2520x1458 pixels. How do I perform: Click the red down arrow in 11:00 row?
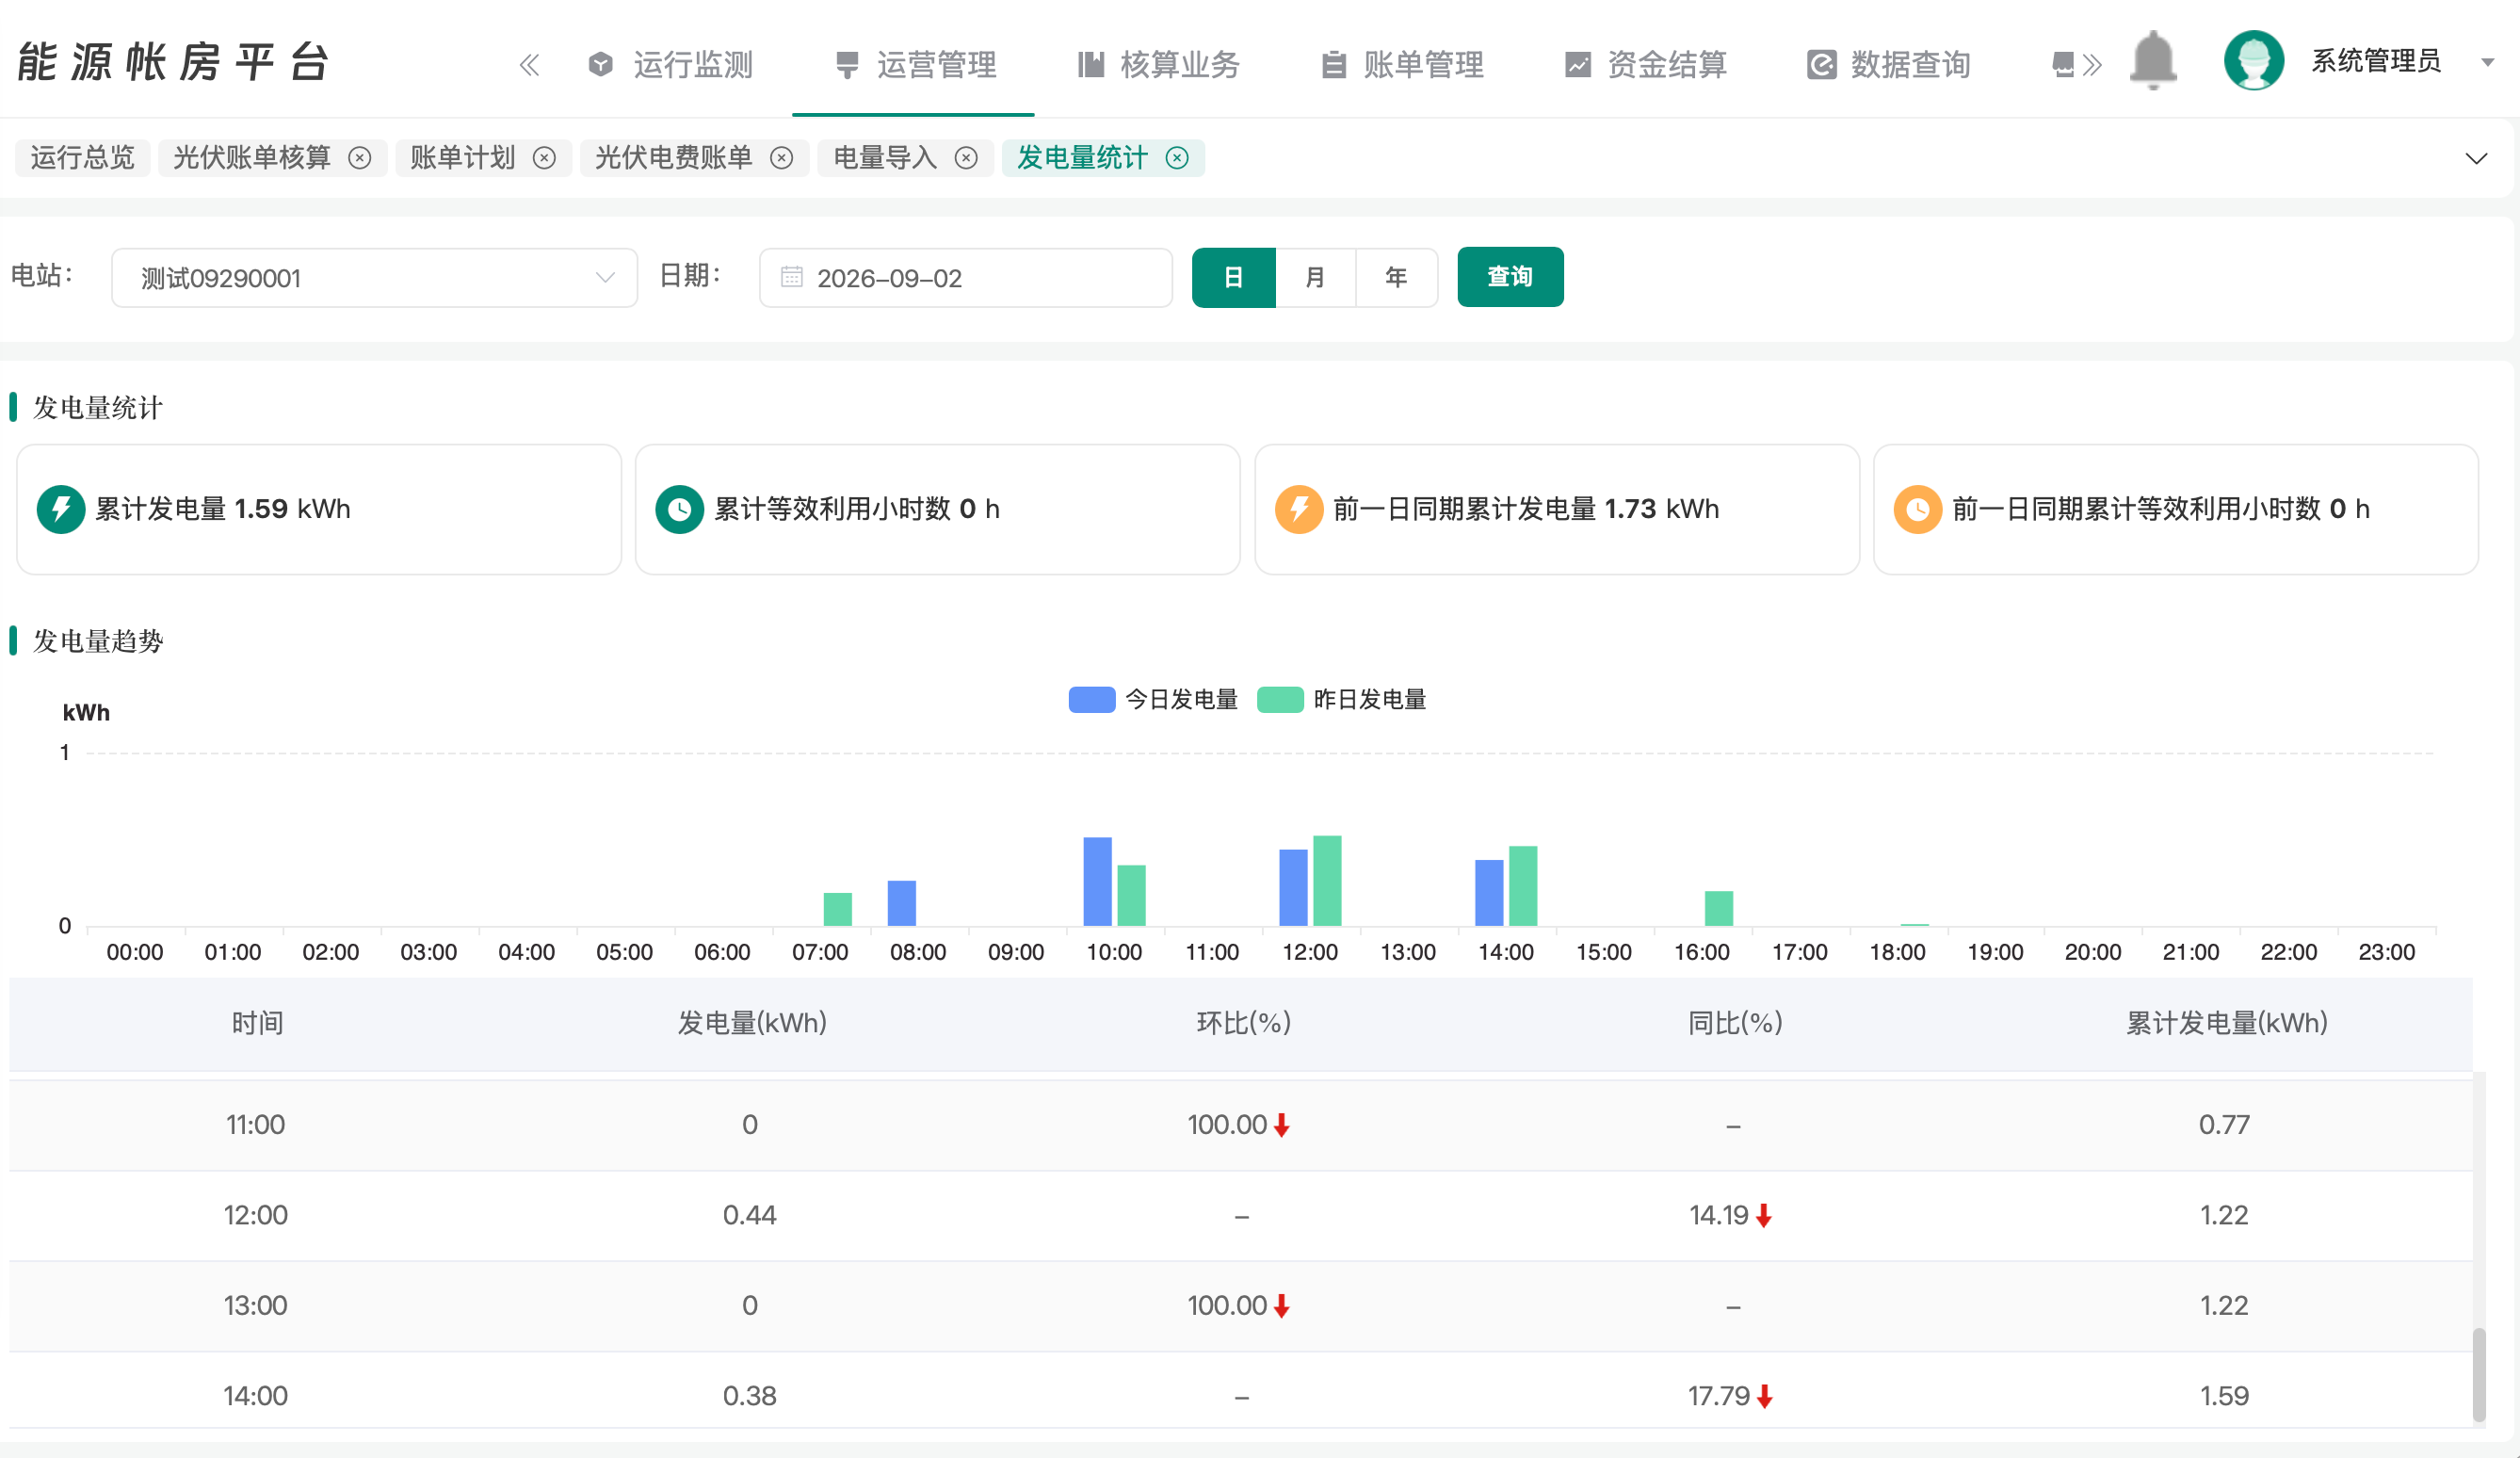[1281, 1126]
